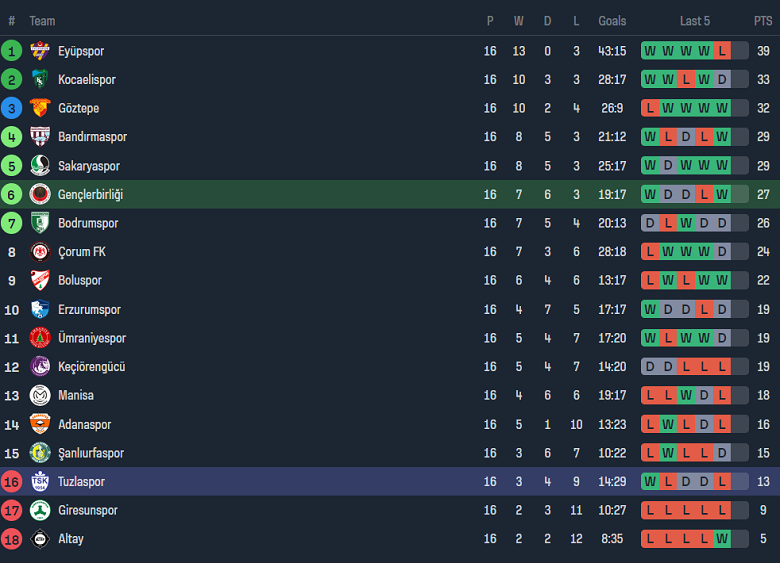Screen dimensions: 780x563
Task: Open the Çorum FK team link
Action: tap(81, 252)
